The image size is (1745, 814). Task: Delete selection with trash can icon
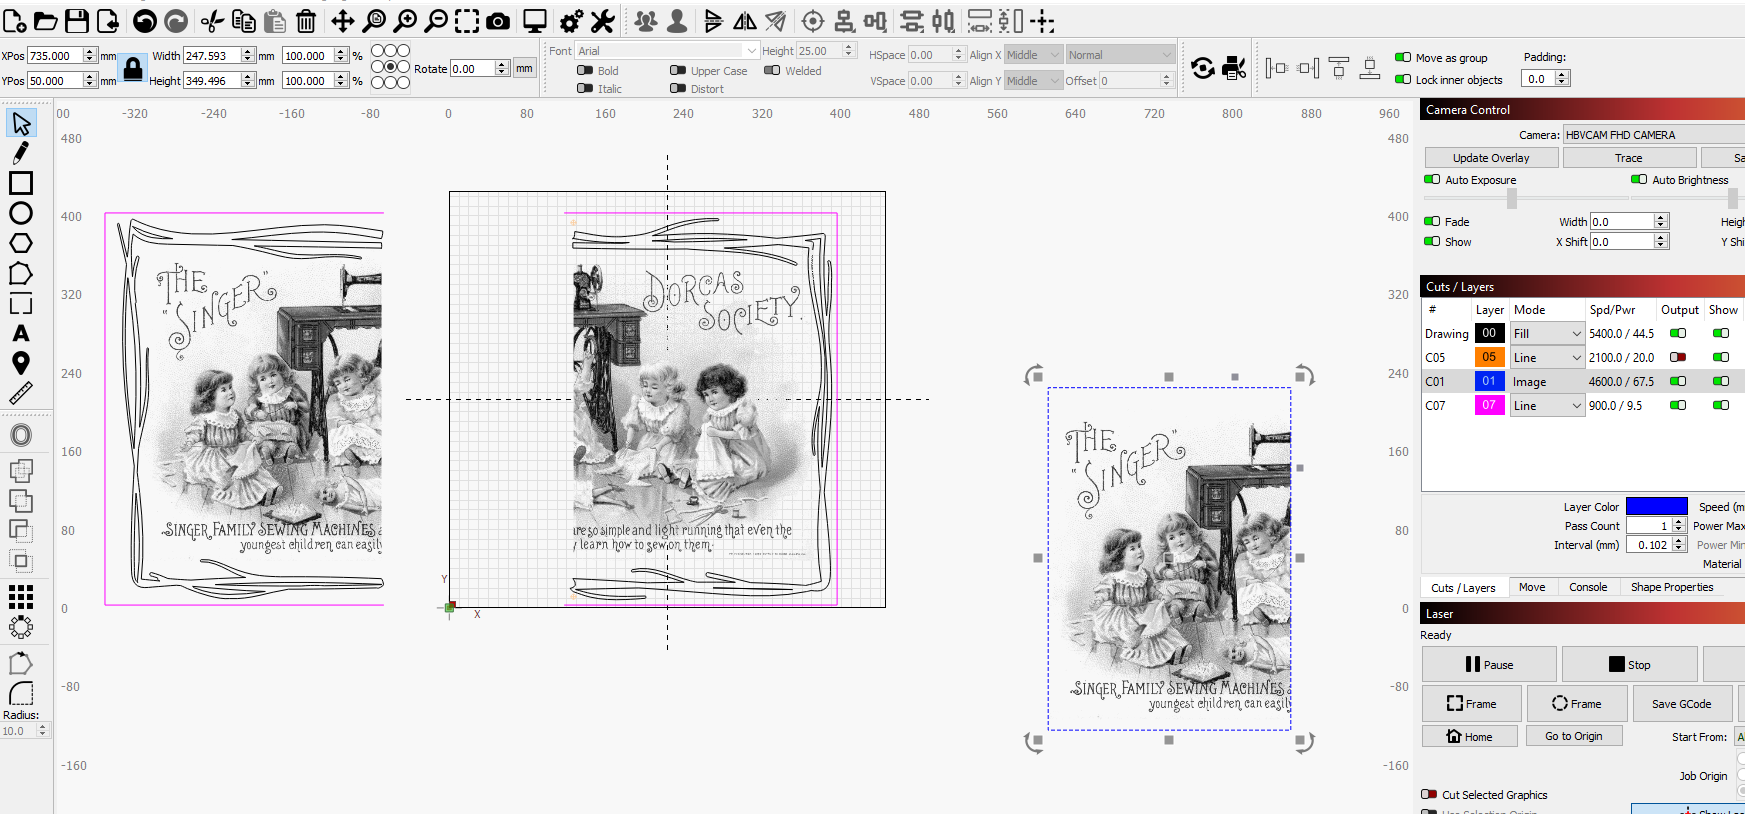point(306,21)
